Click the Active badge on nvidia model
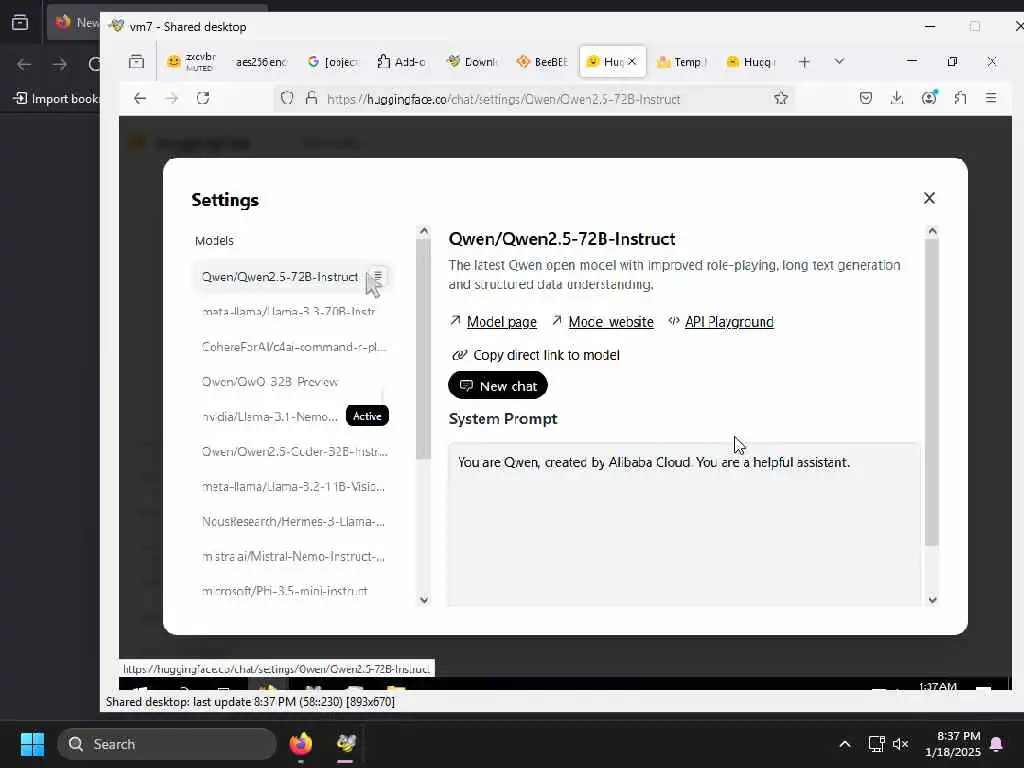This screenshot has height=768, width=1024. point(367,416)
